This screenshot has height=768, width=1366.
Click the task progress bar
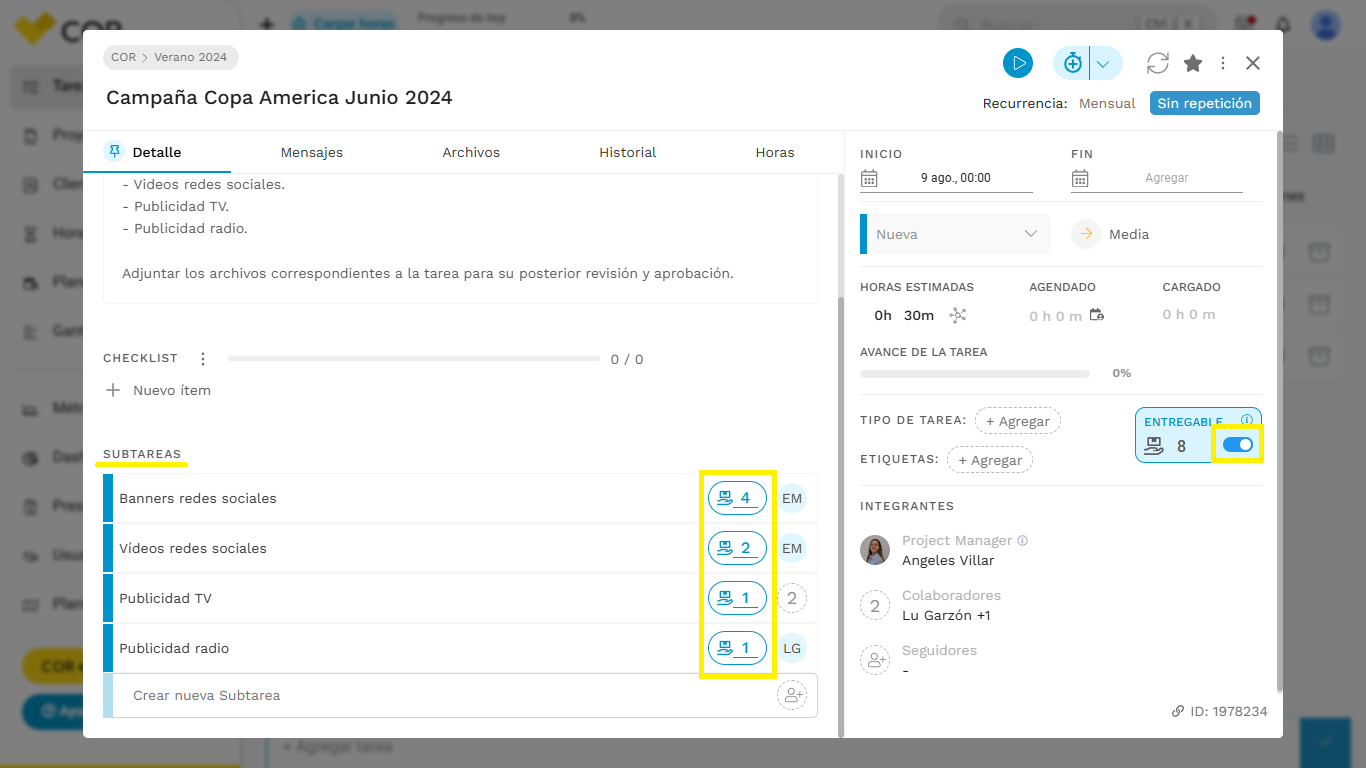975,373
